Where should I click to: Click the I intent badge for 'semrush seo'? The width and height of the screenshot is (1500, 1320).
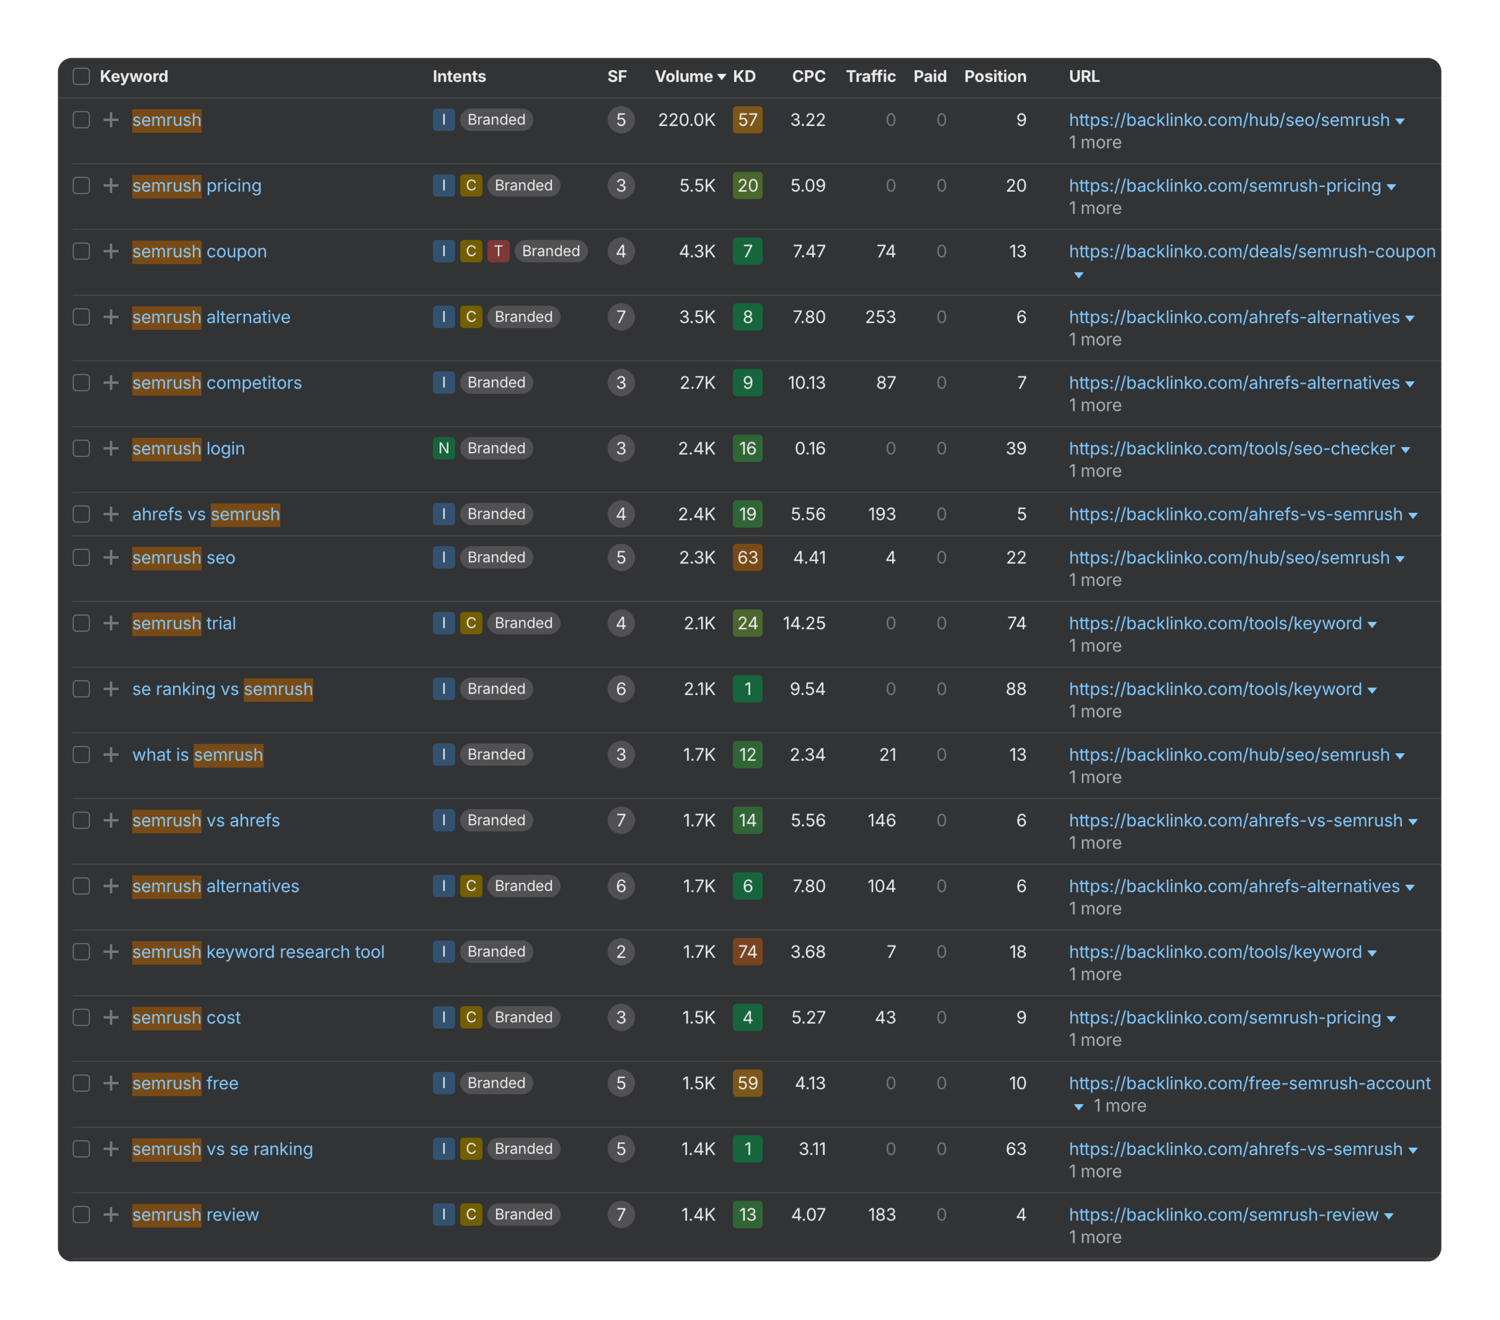[444, 558]
